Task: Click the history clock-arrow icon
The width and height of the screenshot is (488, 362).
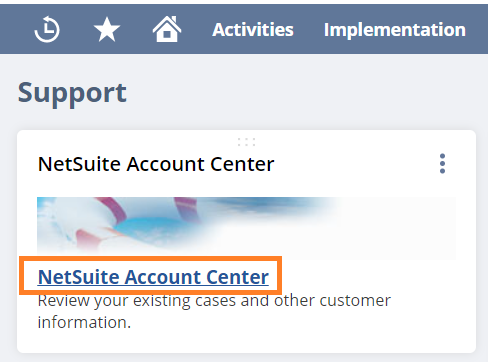Action: pyautogui.click(x=47, y=29)
